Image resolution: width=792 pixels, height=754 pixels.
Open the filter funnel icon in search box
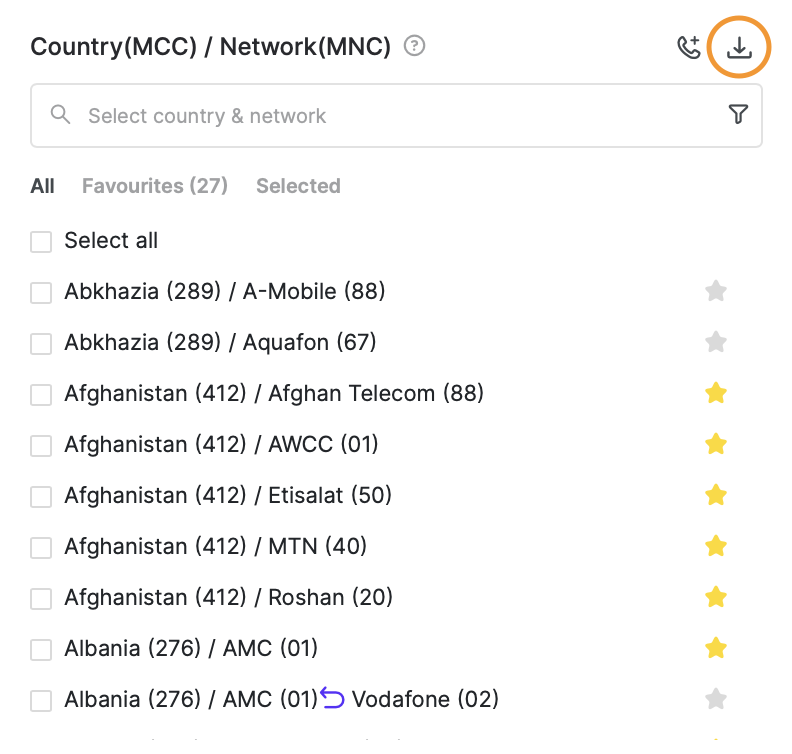click(738, 114)
